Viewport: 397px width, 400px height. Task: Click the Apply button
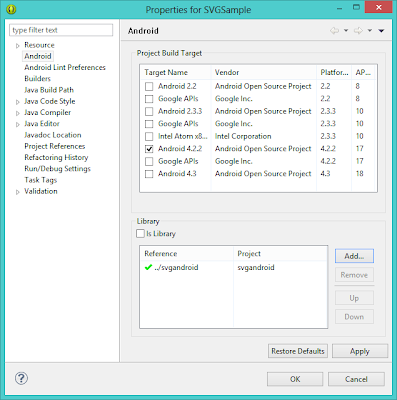[x=360, y=351]
